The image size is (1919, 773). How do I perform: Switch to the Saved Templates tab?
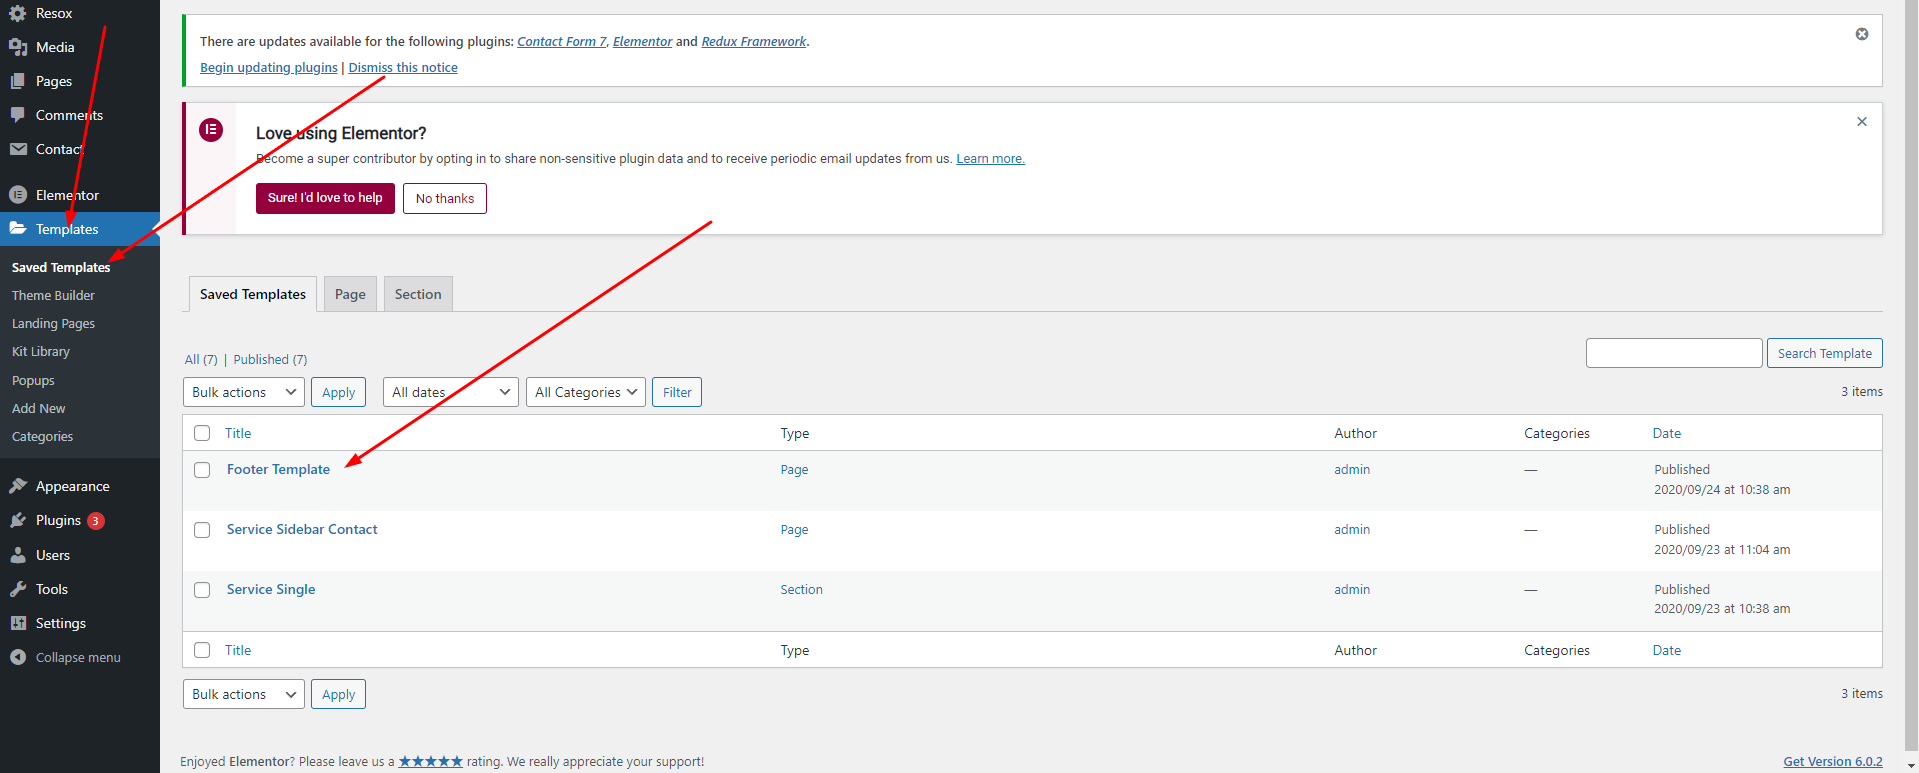(x=253, y=294)
